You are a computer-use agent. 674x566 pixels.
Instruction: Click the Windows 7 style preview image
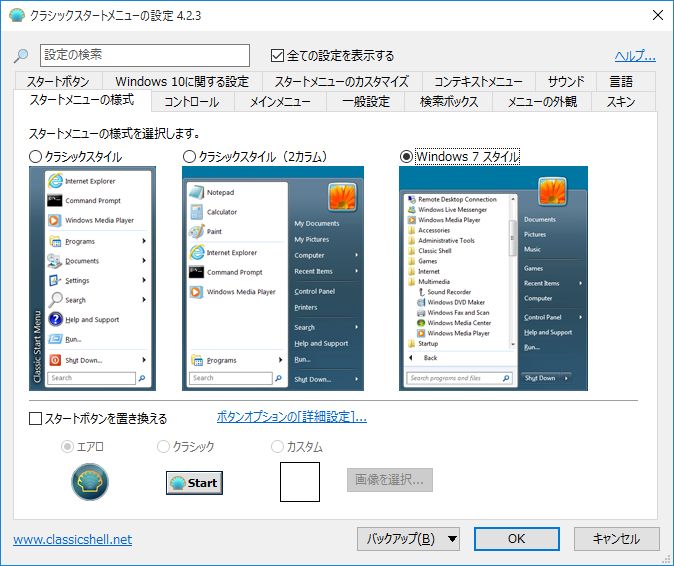(493, 277)
